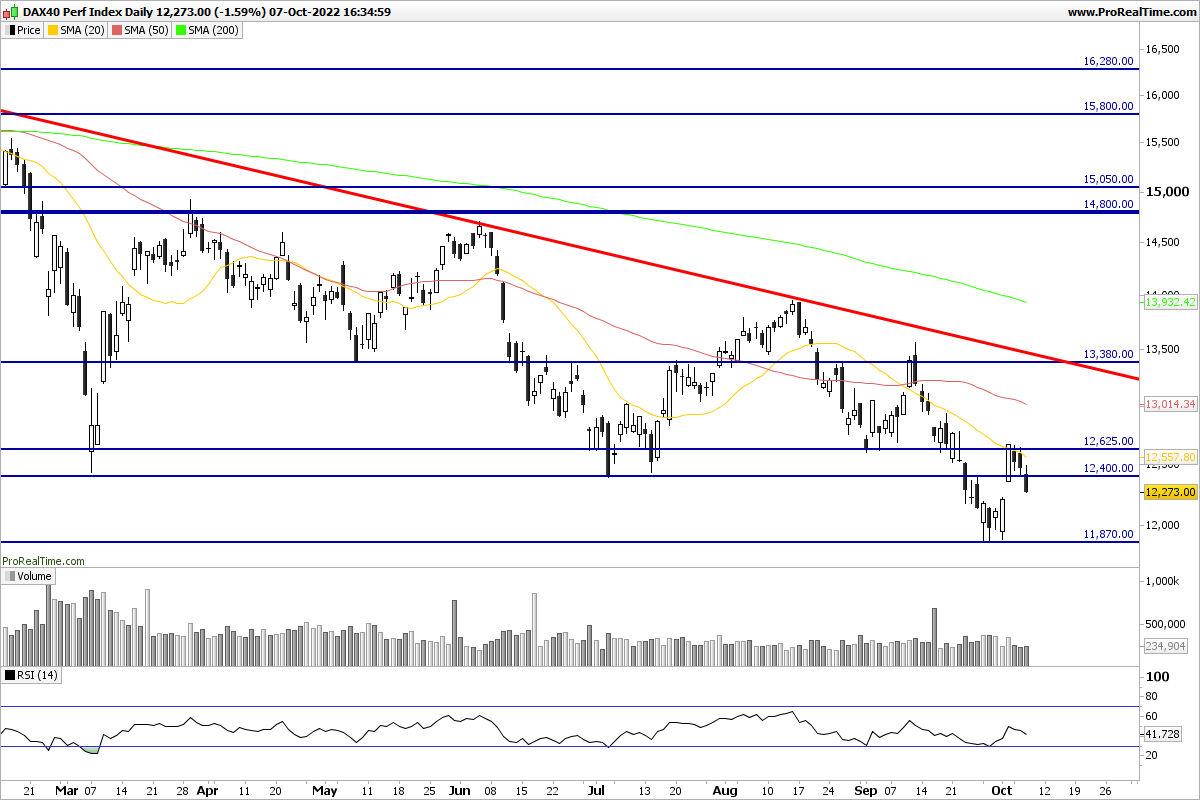The width and height of the screenshot is (1200, 800).
Task: Click the yellow 12,557.80 SMA value tag
Action: pos(1169,456)
